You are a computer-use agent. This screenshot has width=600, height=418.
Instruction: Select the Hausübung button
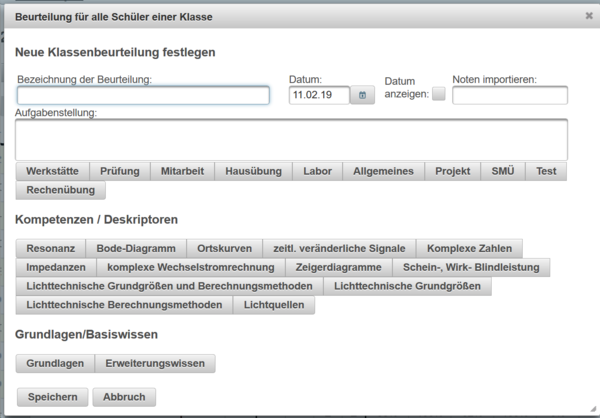[x=254, y=171]
